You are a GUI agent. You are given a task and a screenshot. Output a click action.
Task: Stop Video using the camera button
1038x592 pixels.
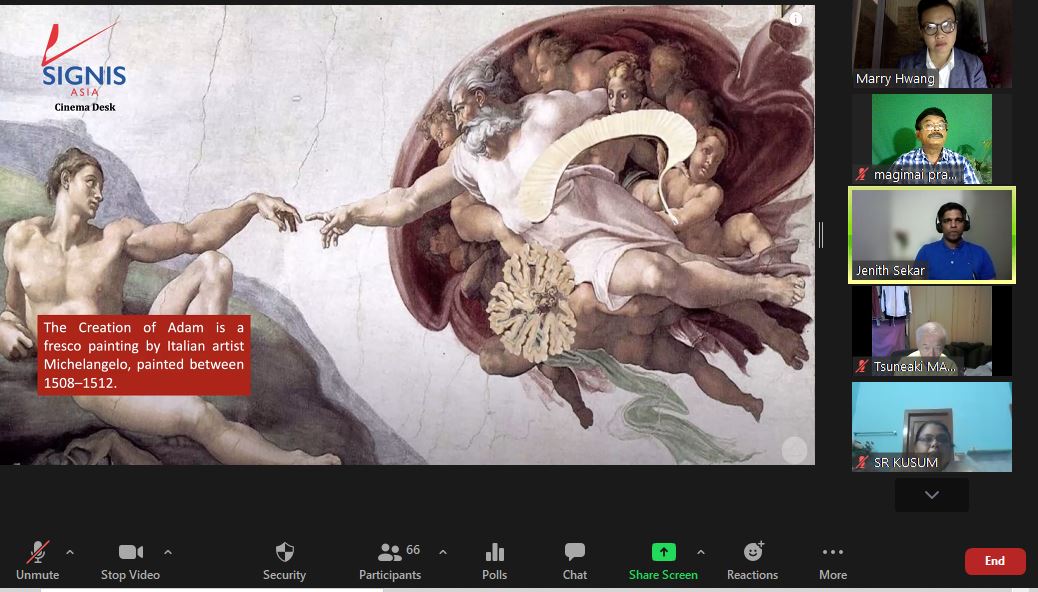[130, 560]
